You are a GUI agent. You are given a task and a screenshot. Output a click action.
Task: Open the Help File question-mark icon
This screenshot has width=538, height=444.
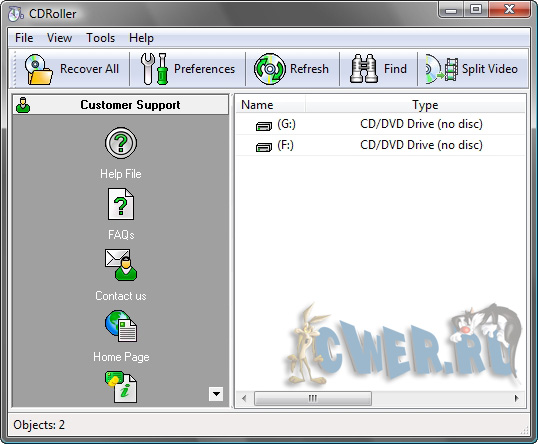(121, 143)
